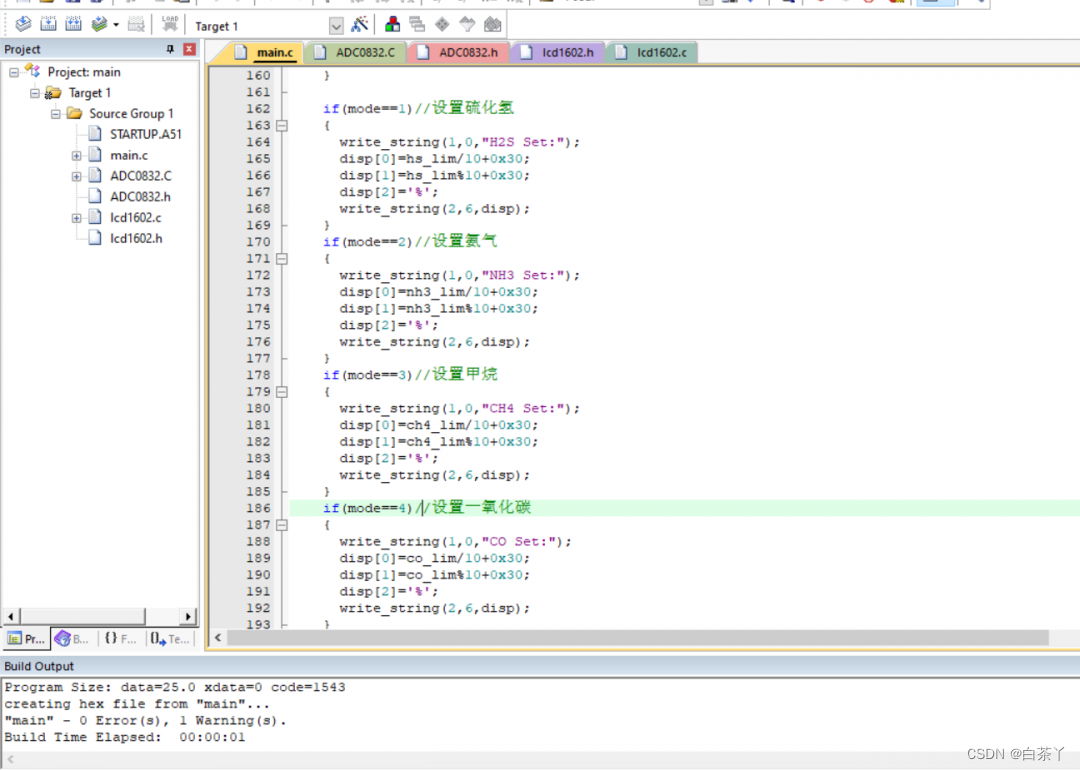Pin the Project panel

(170, 49)
